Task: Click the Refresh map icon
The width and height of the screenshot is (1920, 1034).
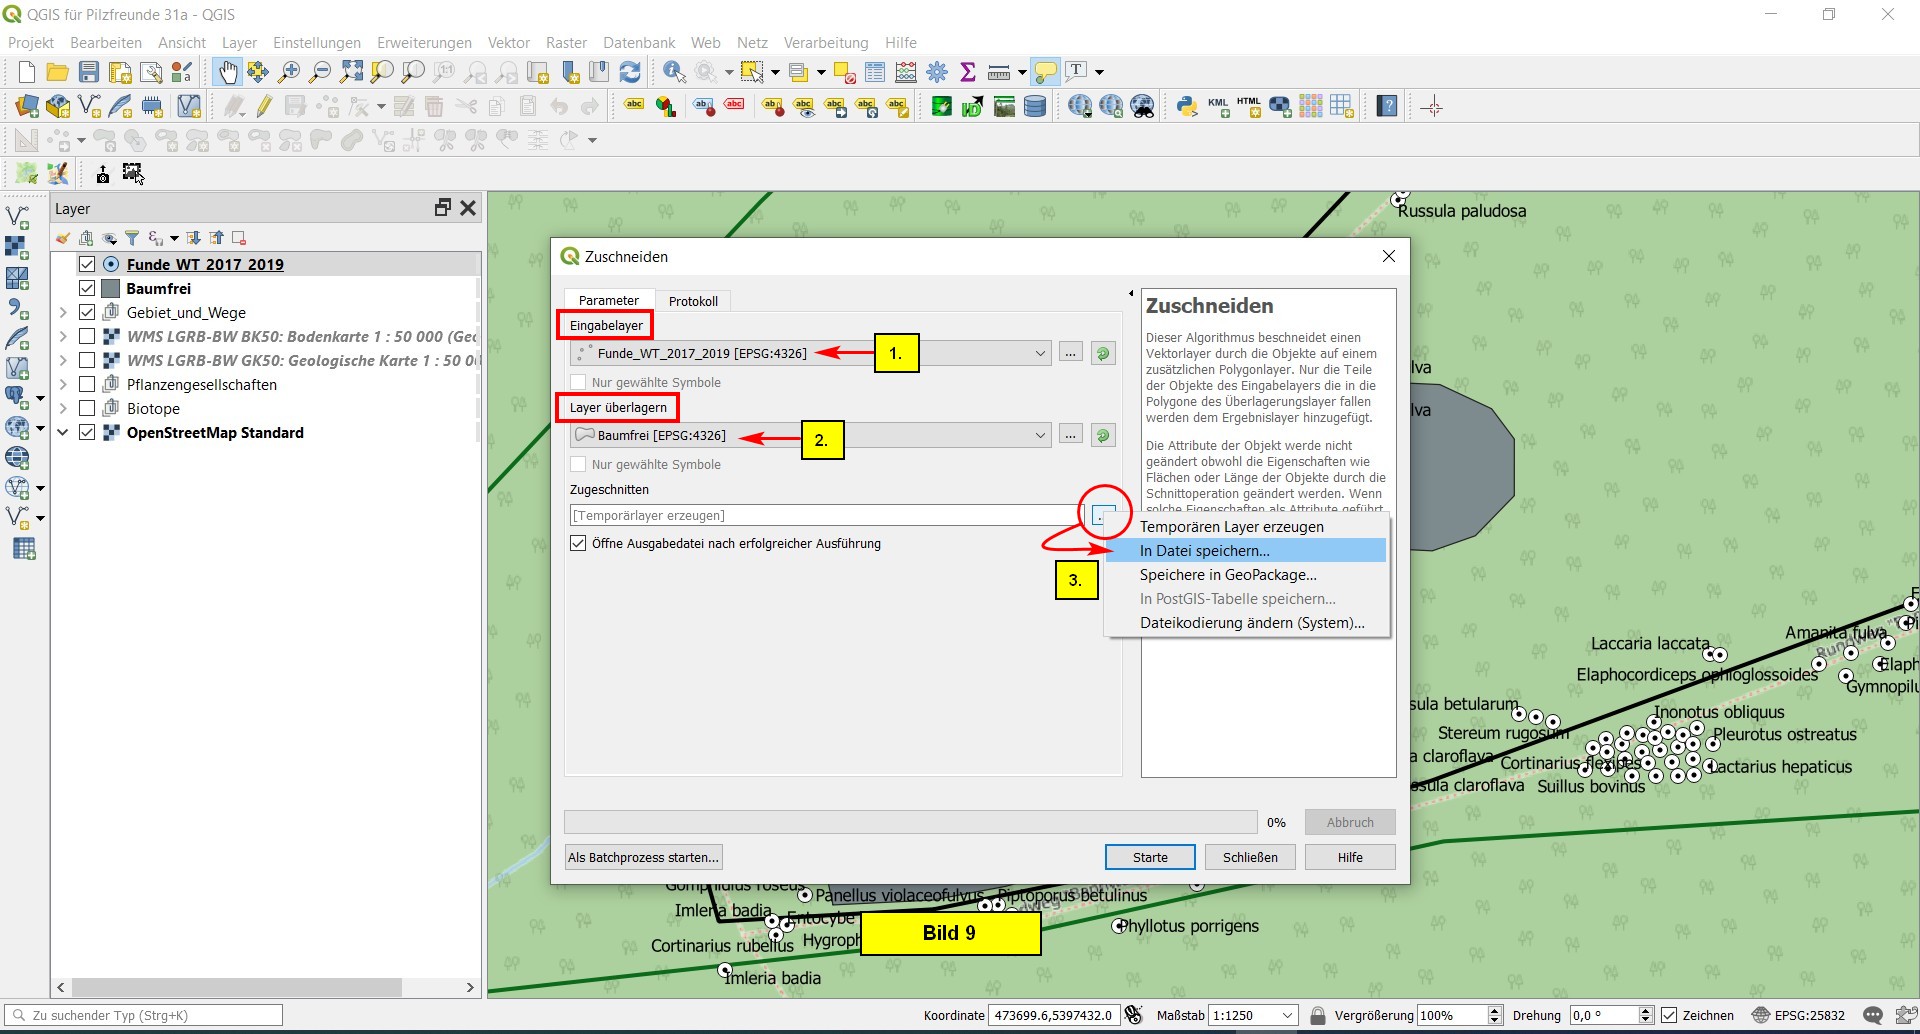Action: point(630,72)
